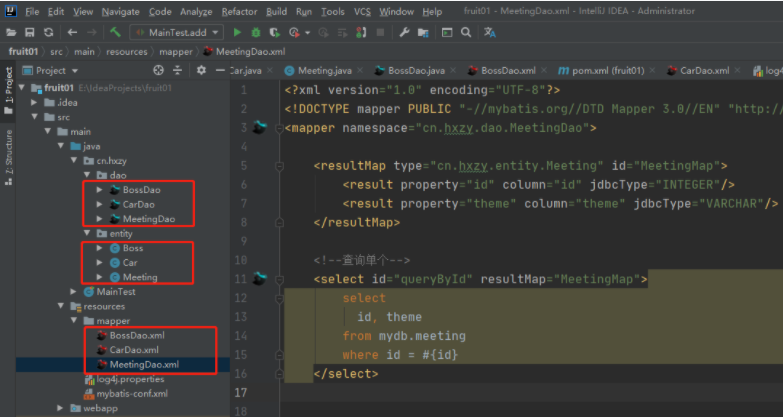Screen dimensions: 783x417
Task: Click the Synchronize refresh icon
Action: [x=48, y=32]
